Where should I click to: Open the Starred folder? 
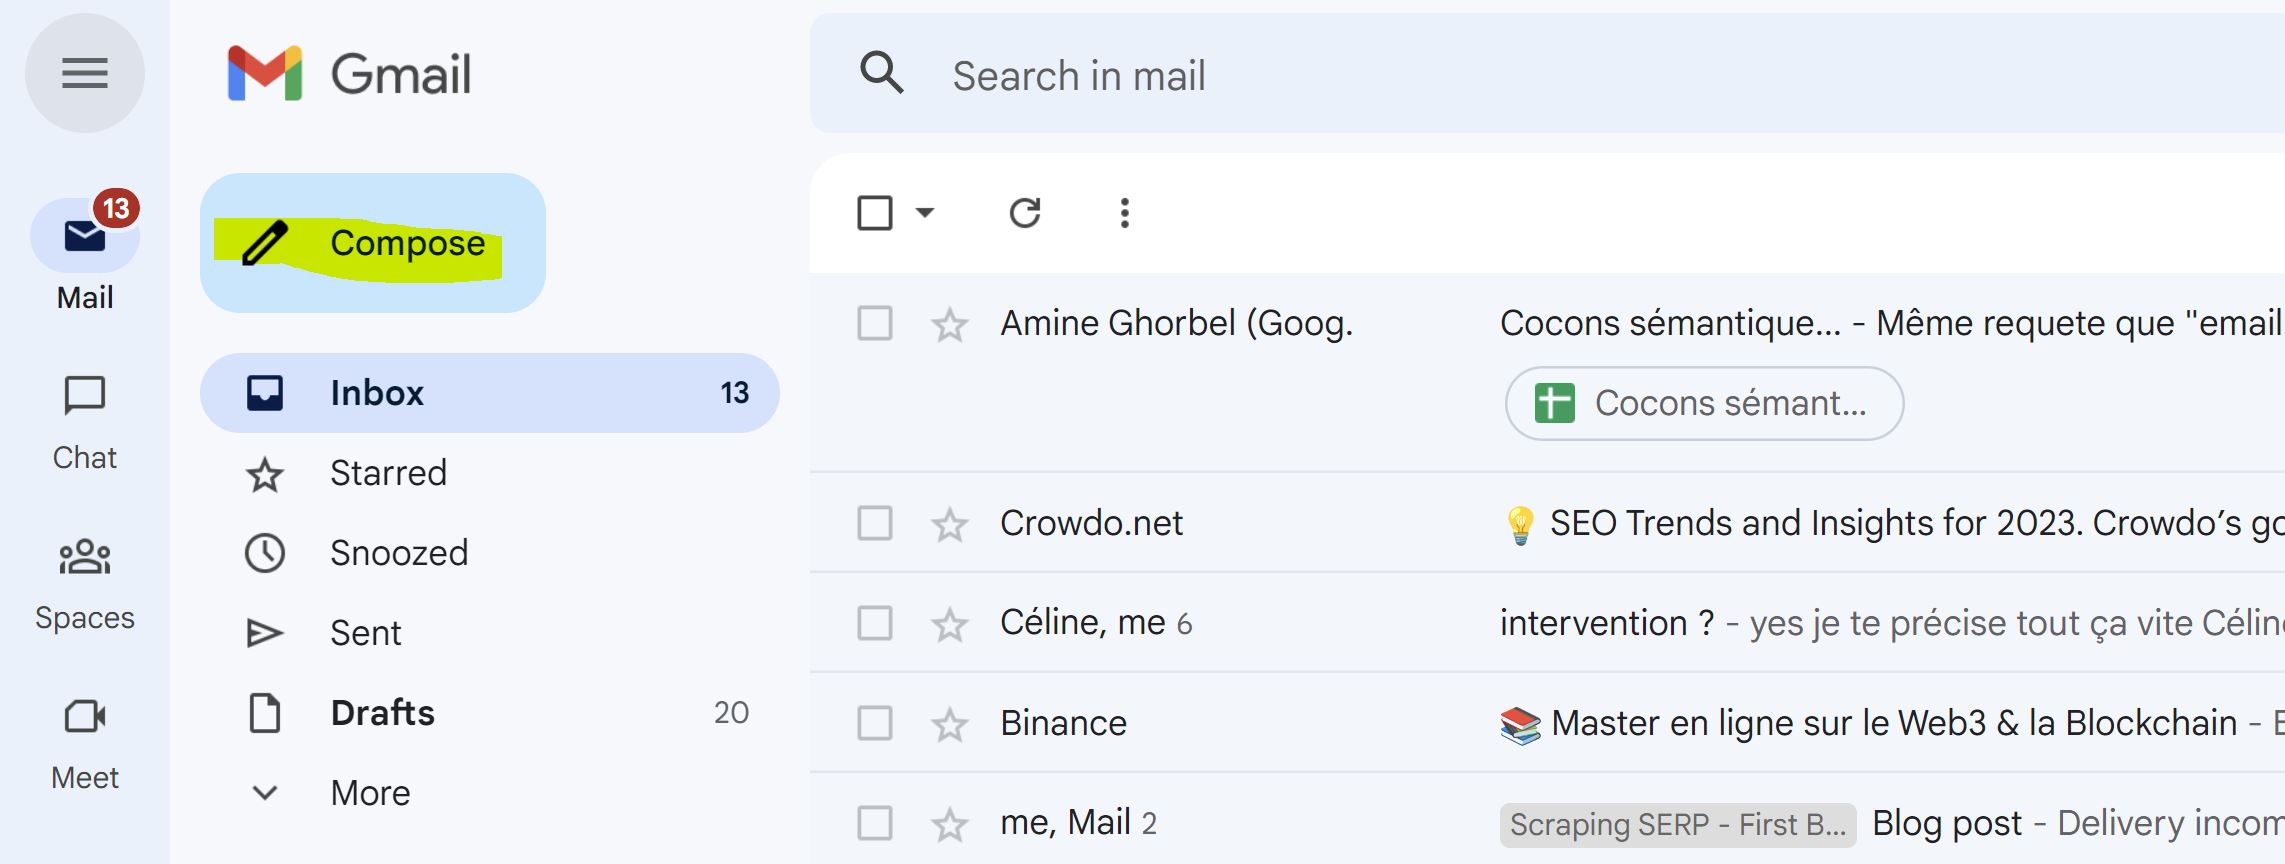click(x=388, y=473)
